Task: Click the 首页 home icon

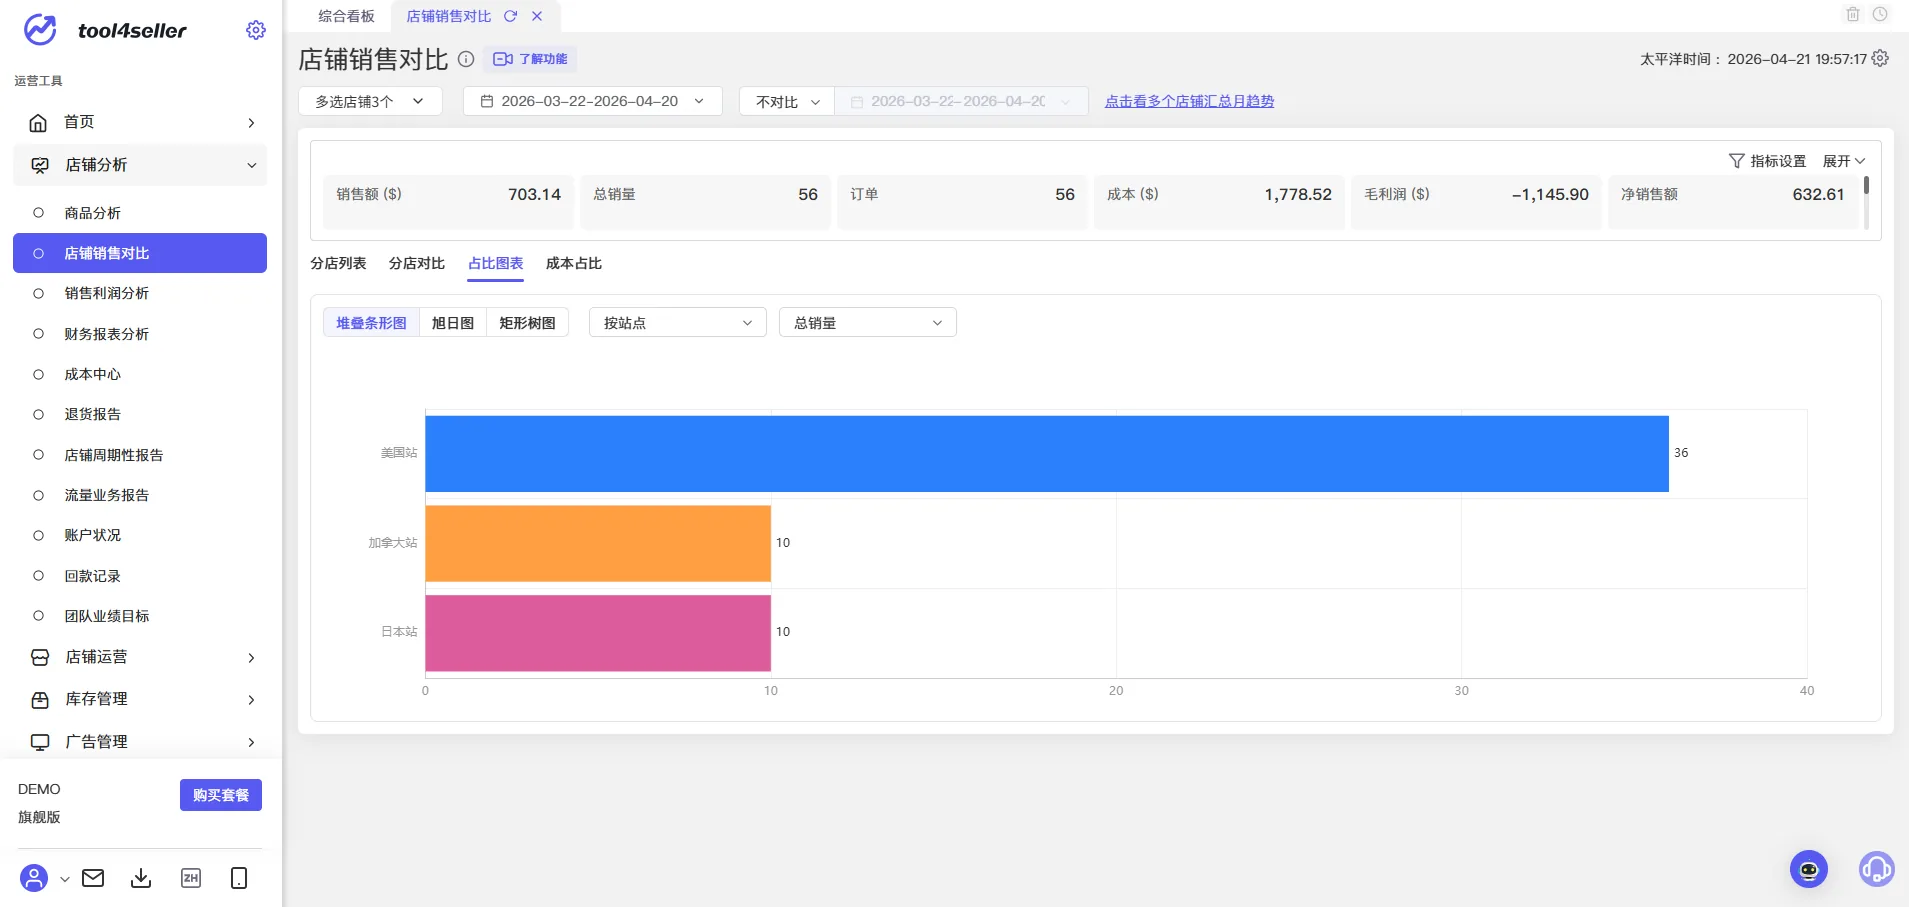Action: tap(38, 122)
